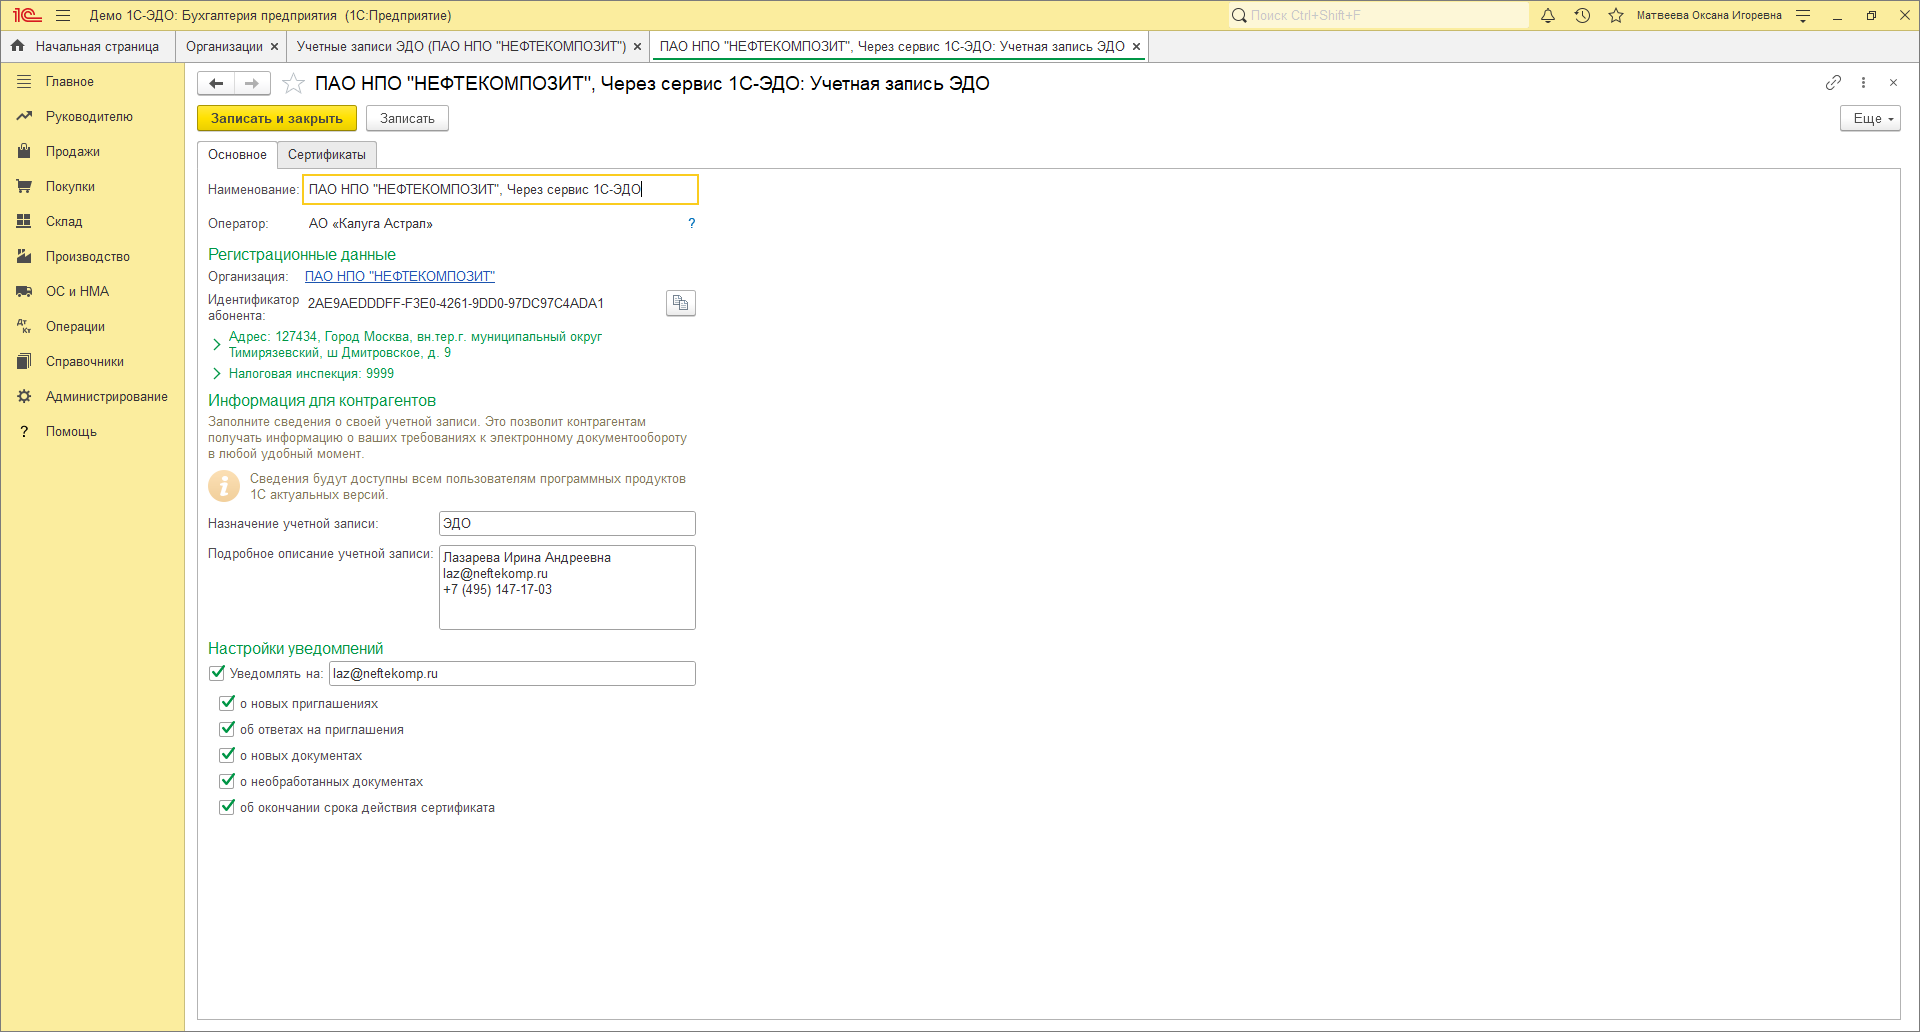The width and height of the screenshot is (1920, 1032).
Task: Disable 'о необработанных документах' notification
Action: [227, 781]
